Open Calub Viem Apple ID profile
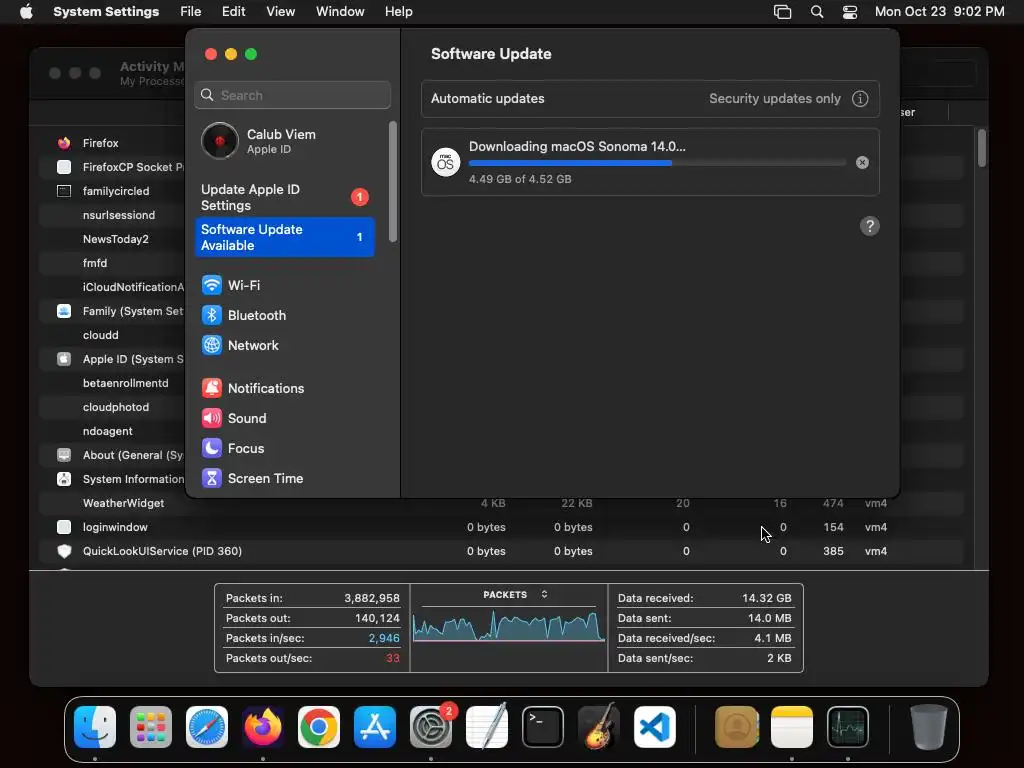This screenshot has height=768, width=1024. [x=285, y=141]
